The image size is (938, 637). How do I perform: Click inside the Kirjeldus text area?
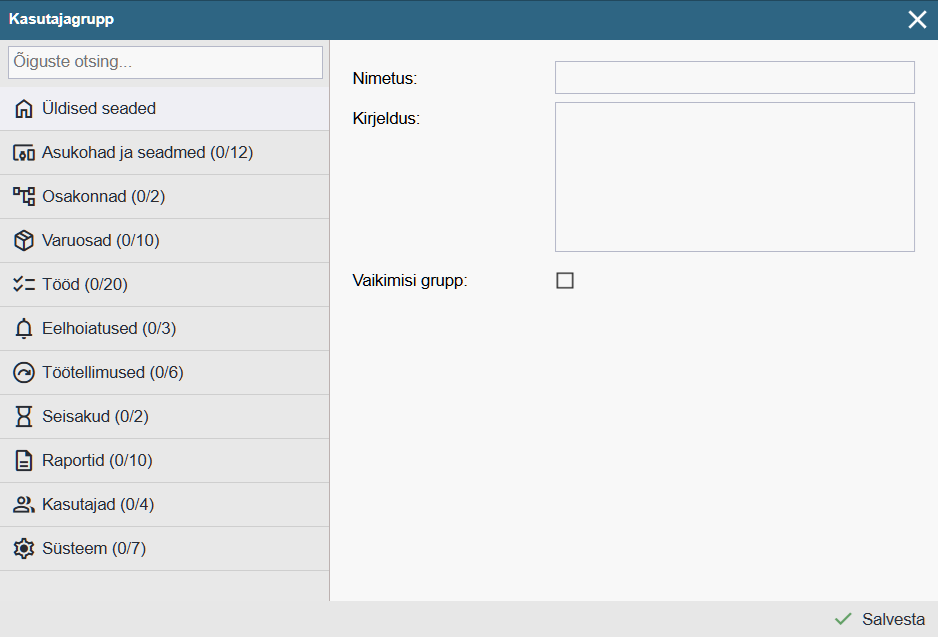734,177
